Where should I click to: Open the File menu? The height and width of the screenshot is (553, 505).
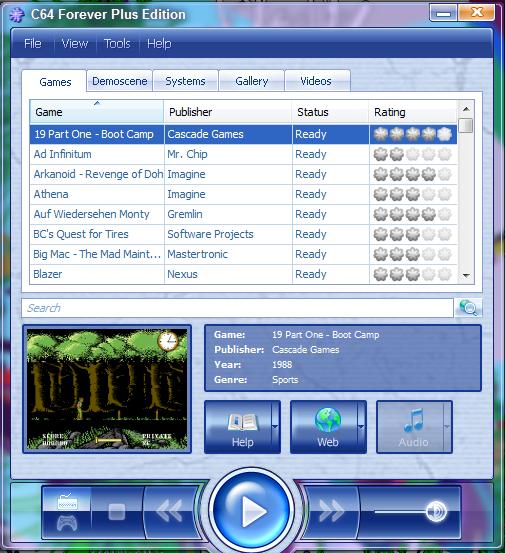pos(33,44)
